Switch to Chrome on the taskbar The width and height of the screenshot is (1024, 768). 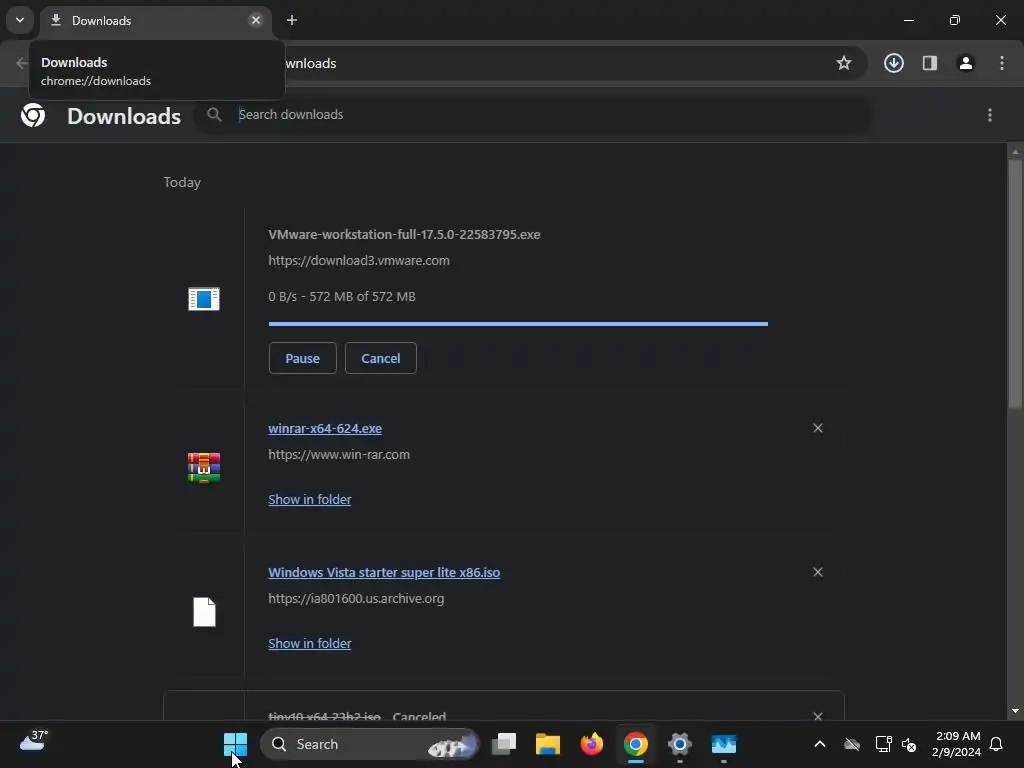coord(635,744)
